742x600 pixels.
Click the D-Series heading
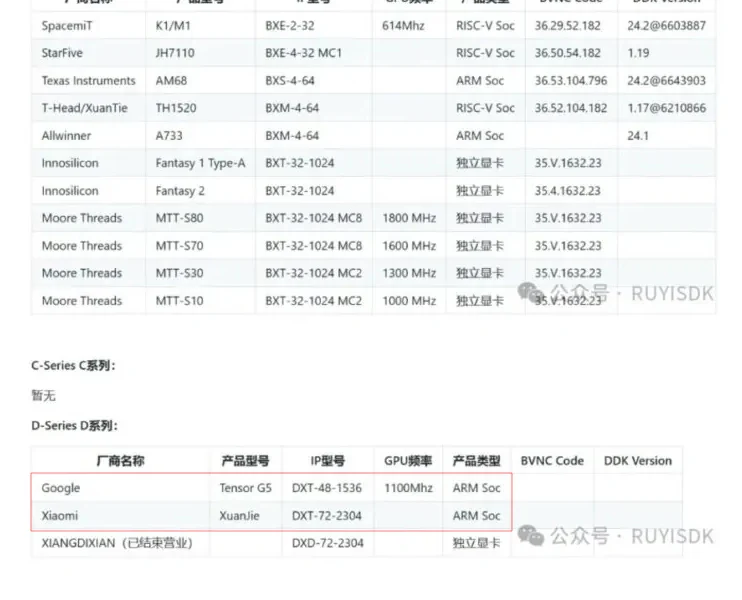click(74, 425)
